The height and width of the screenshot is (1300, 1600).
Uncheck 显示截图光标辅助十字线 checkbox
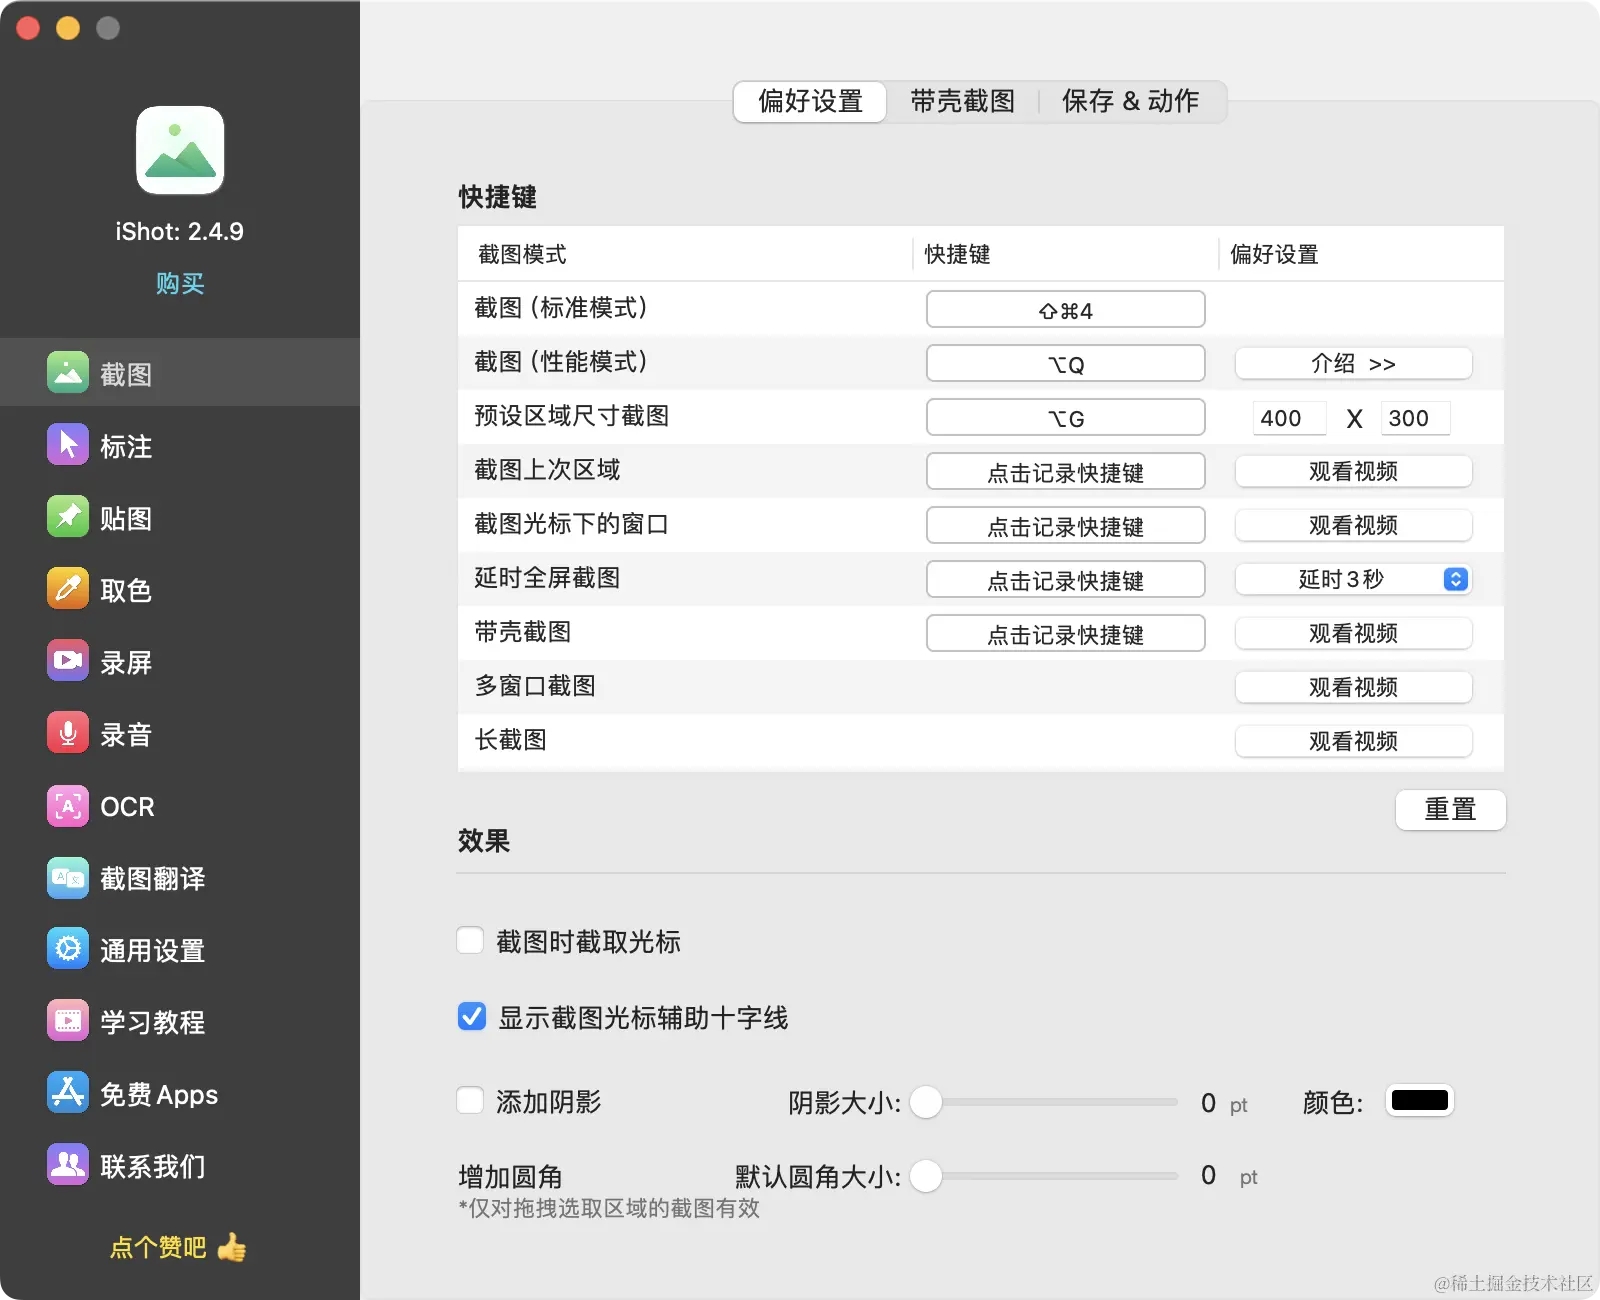[472, 1016]
